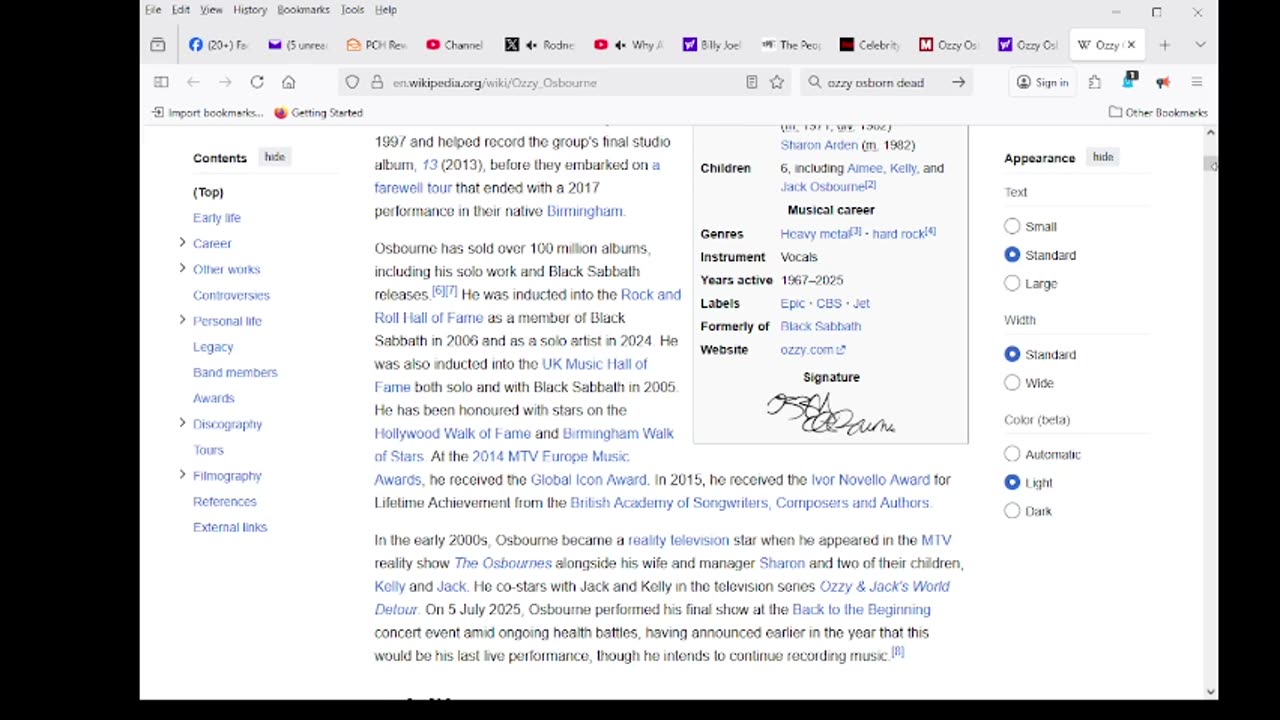Expand the Other works contents section
This screenshot has height=720, width=1280.
pos(182,268)
